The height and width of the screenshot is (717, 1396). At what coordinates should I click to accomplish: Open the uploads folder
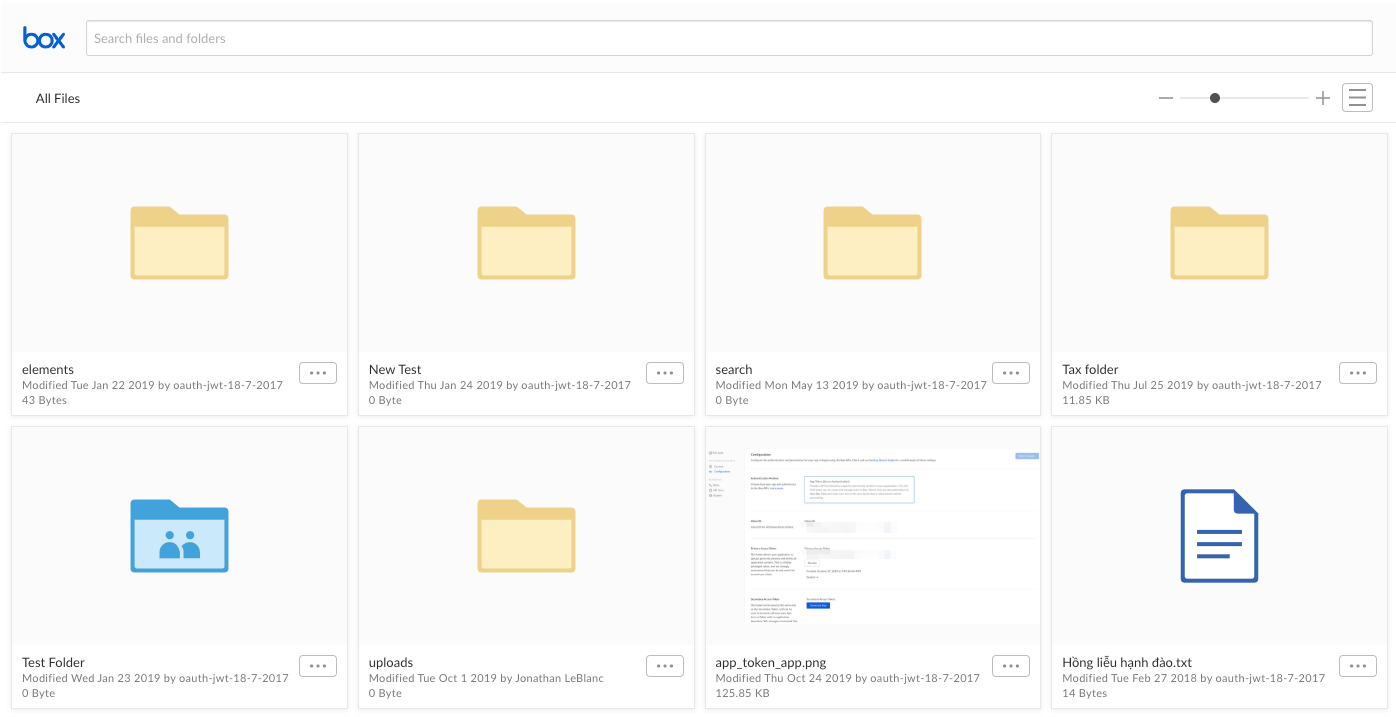(526, 536)
